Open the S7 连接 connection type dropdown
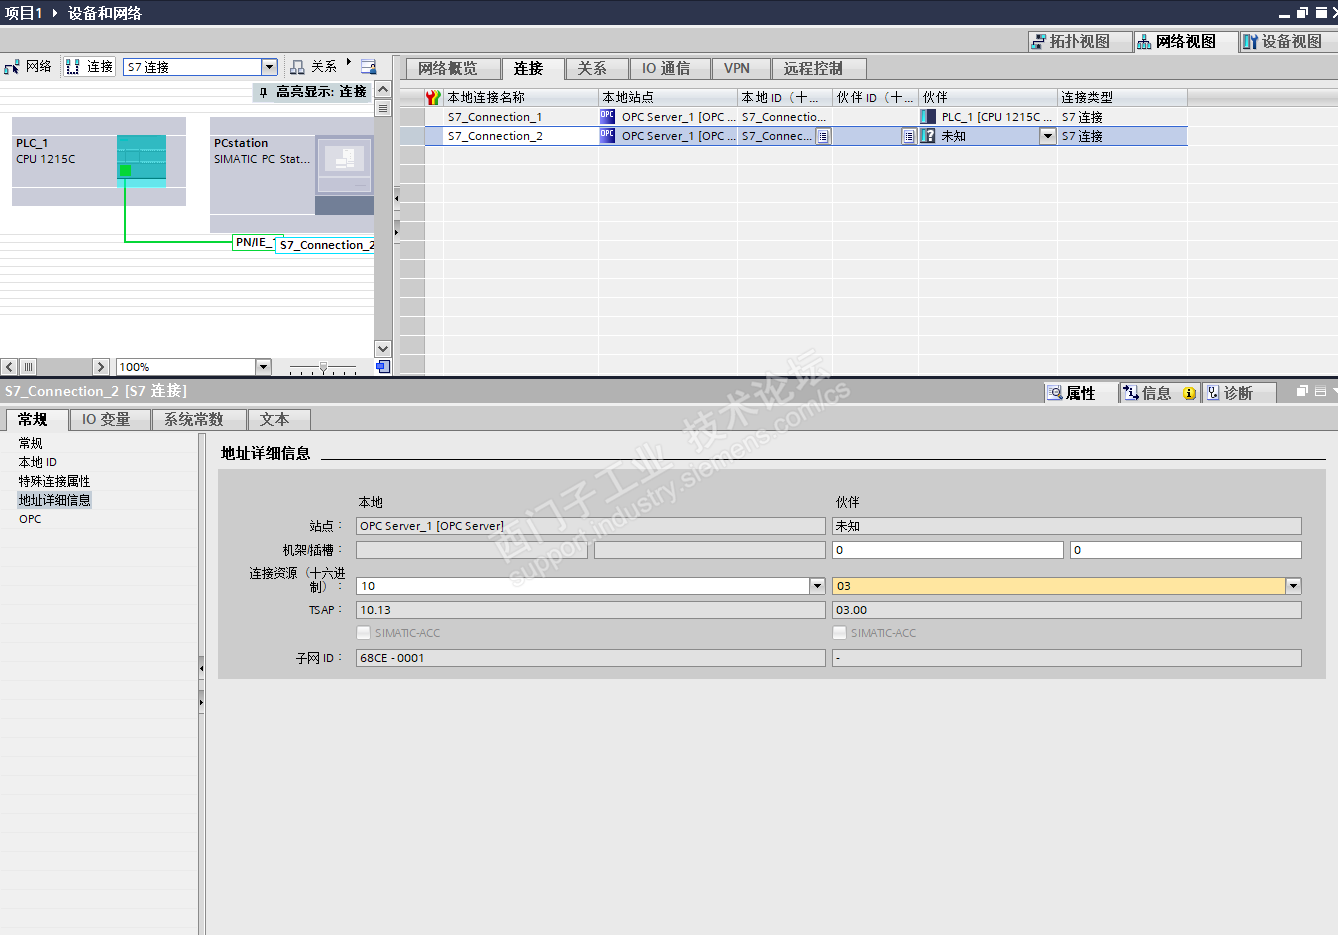This screenshot has height=935, width=1338. [269, 67]
